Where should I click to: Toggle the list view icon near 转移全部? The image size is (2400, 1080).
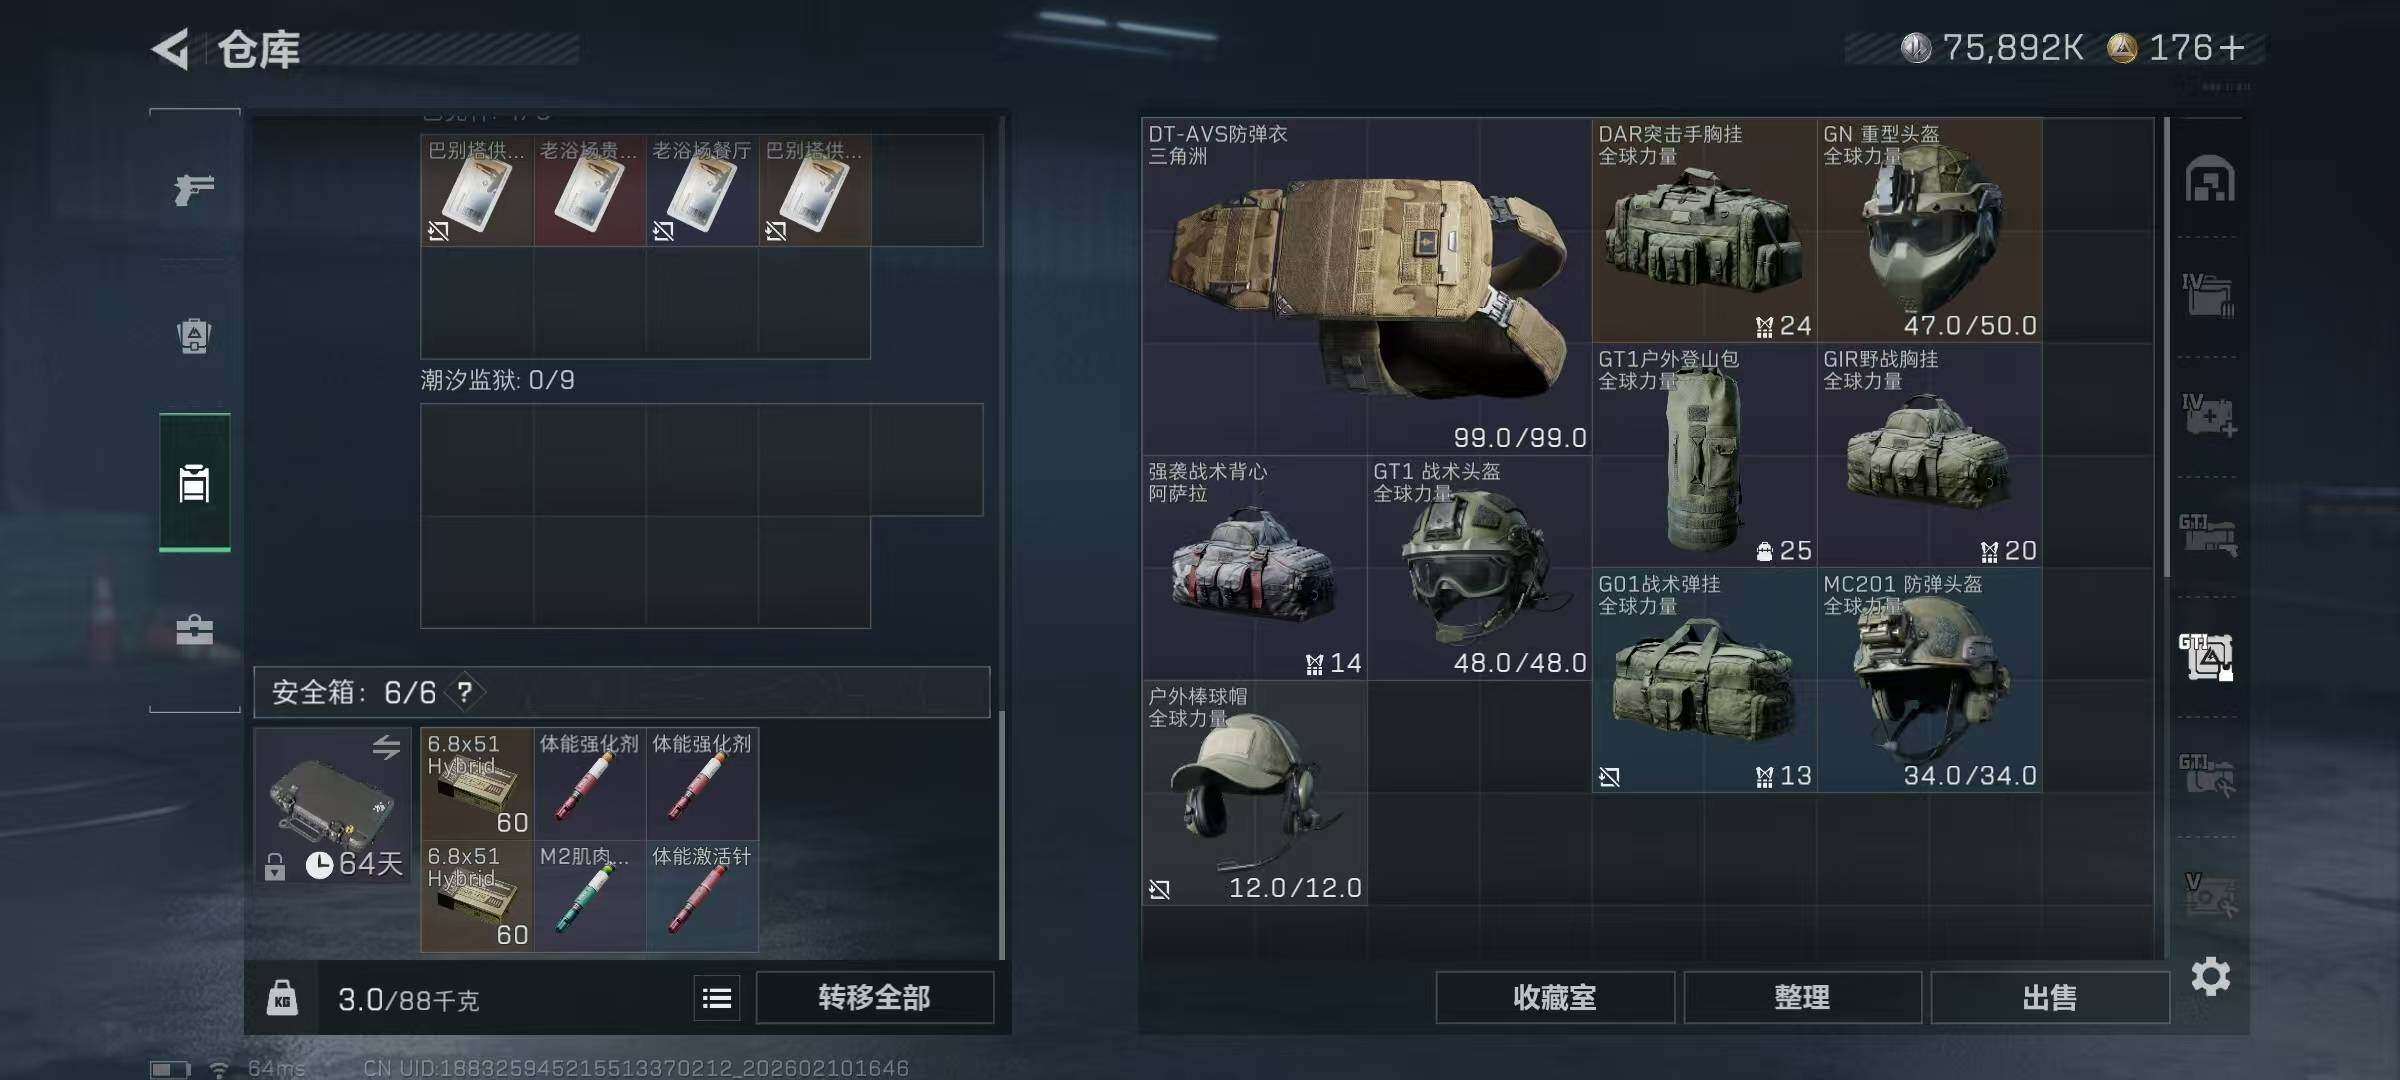[x=717, y=998]
